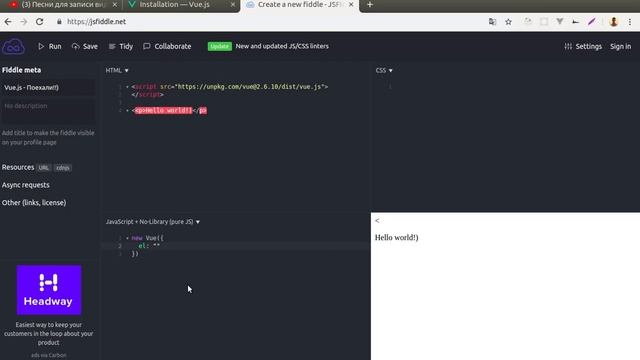Save the fiddle

[84, 47]
